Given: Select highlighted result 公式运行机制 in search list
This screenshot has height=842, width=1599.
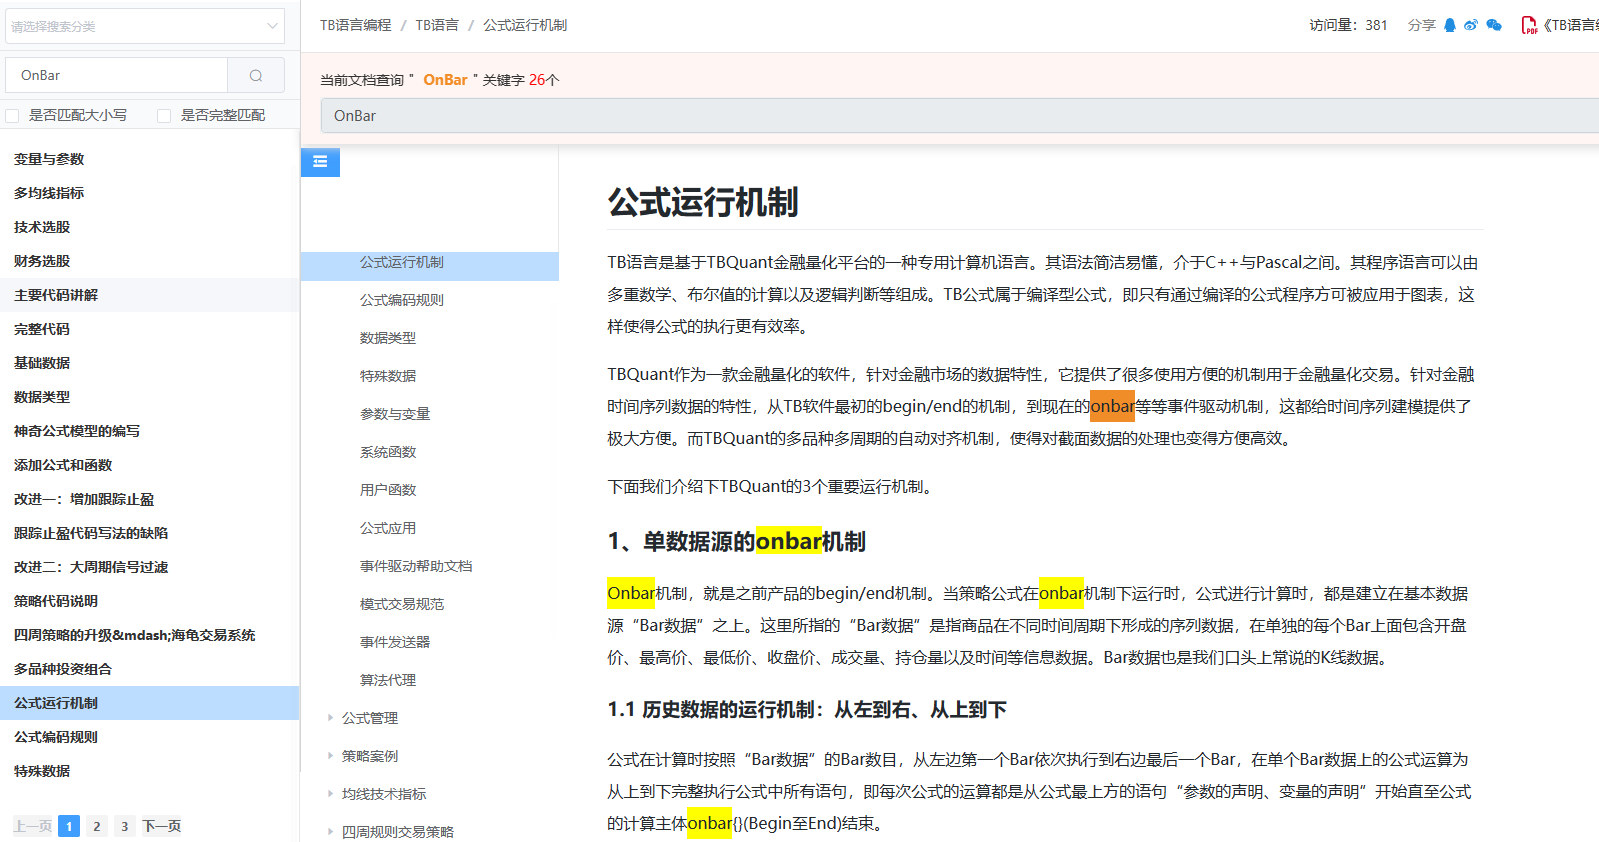Looking at the screenshot, I should (x=149, y=703).
